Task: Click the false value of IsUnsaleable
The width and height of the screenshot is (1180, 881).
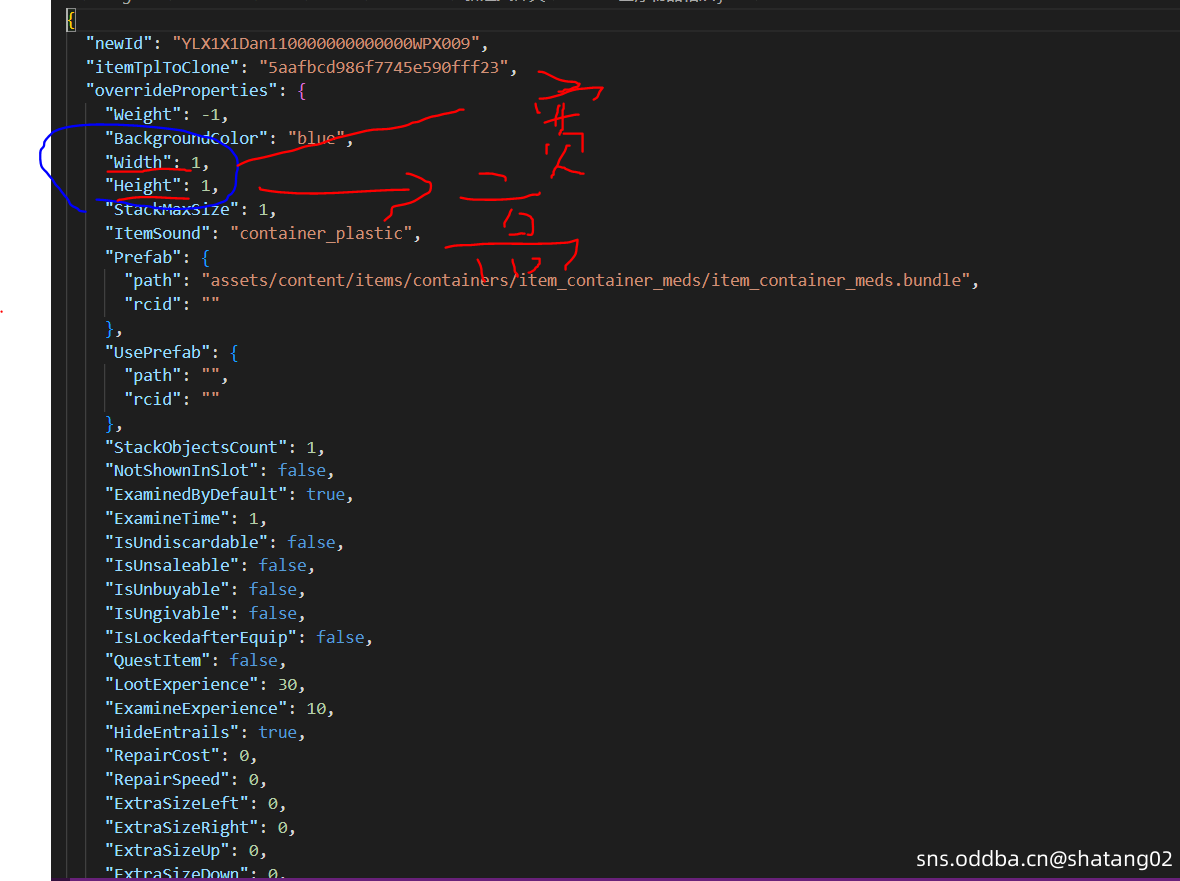Action: [x=282, y=565]
